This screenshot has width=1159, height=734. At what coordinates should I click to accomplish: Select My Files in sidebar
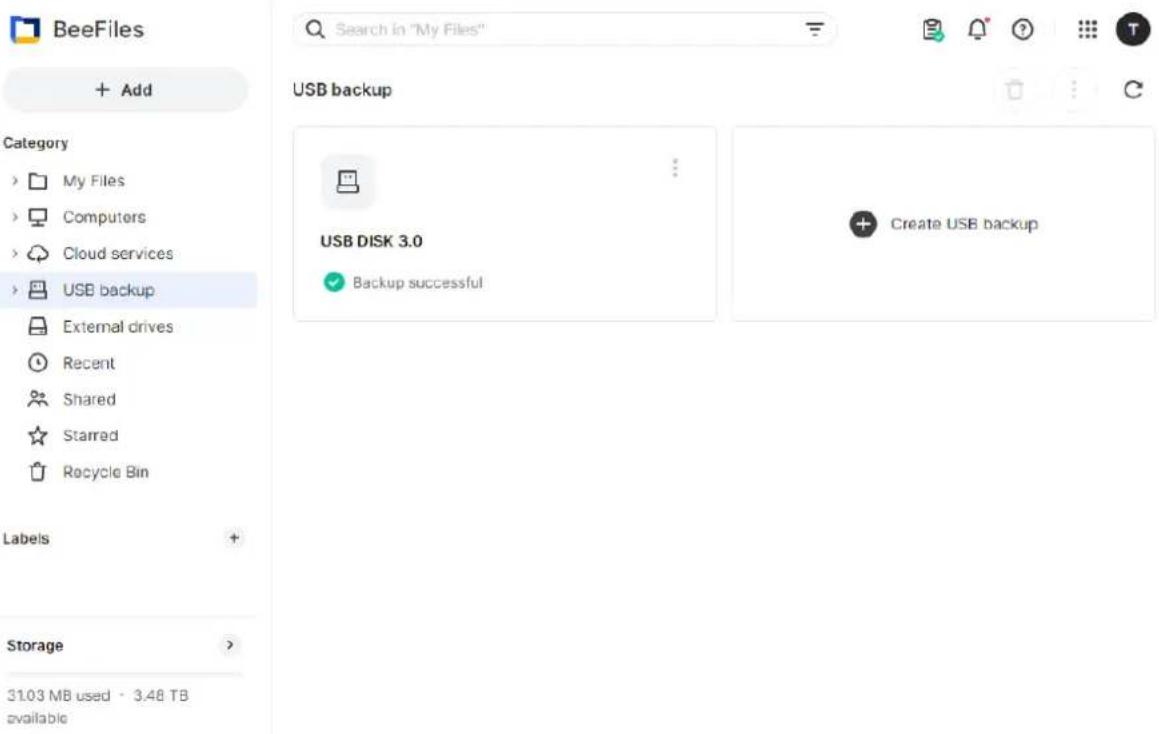pyautogui.click(x=129, y=180)
